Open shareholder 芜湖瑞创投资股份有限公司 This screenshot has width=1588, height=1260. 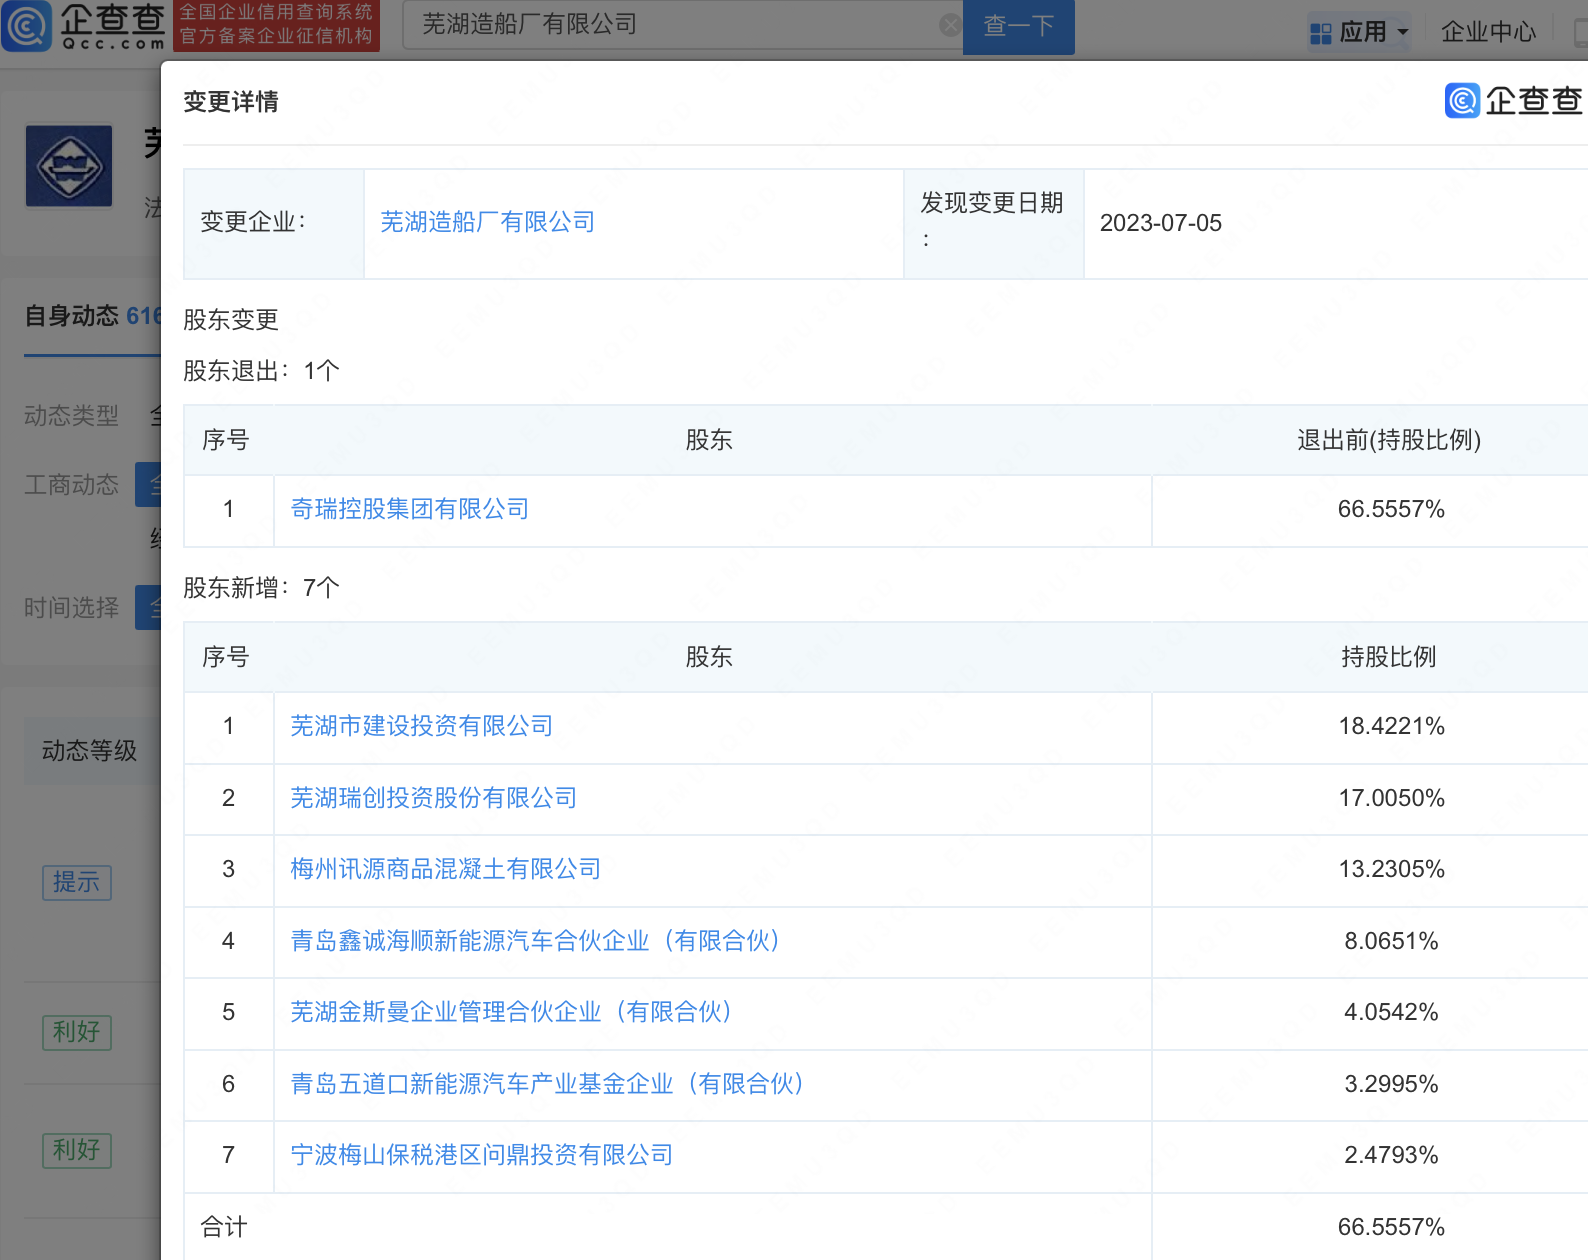(433, 798)
